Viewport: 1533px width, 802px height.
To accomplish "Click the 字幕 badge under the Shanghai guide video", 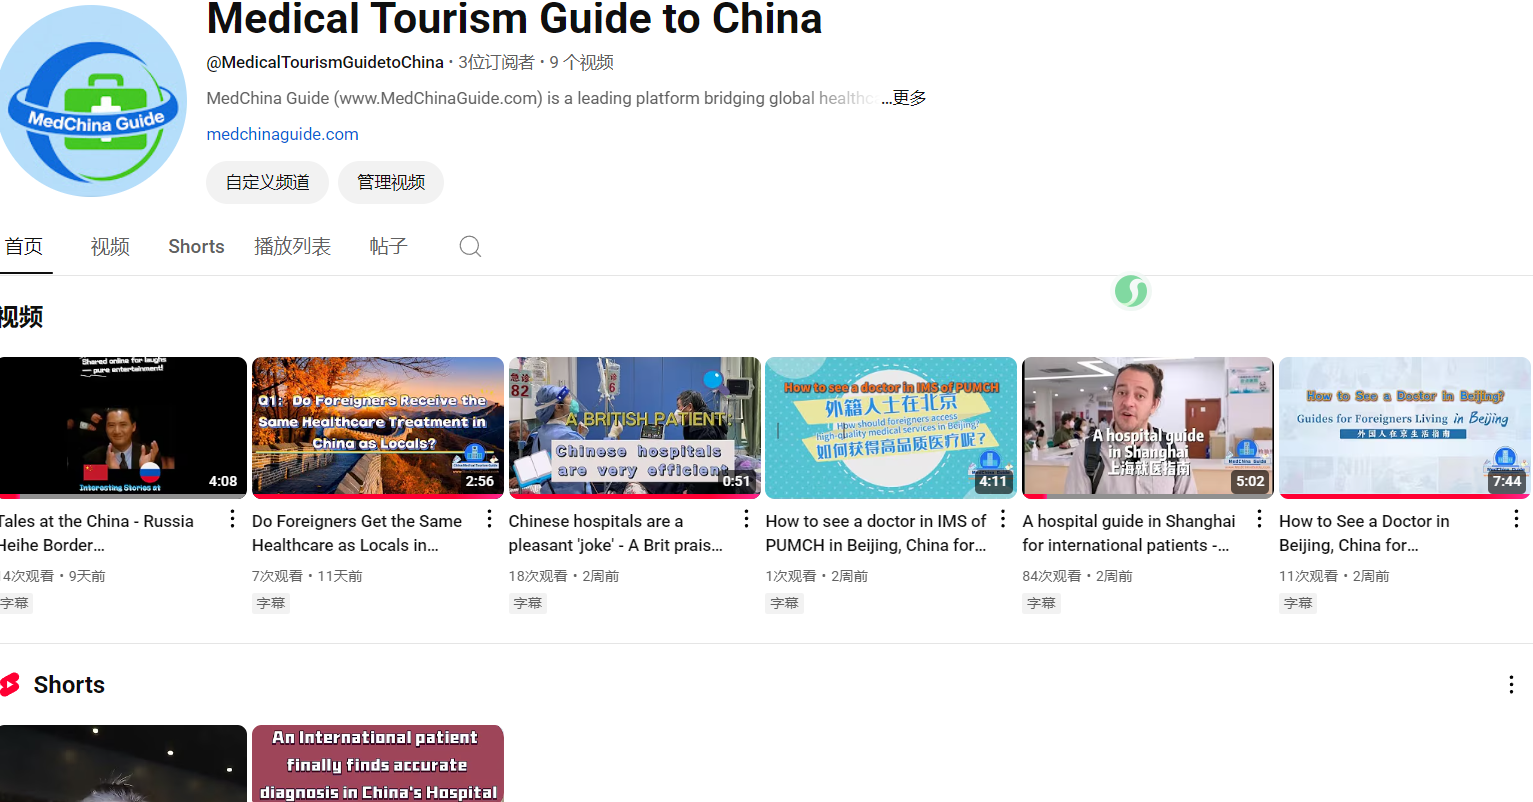I will click(1041, 602).
